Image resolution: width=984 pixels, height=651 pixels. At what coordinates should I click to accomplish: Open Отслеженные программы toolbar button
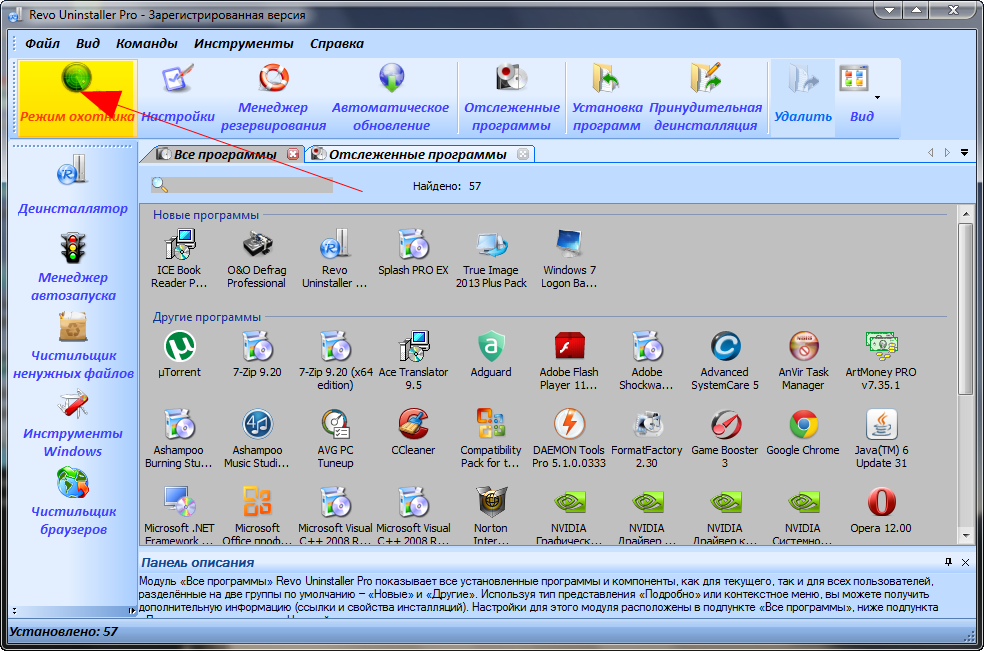[511, 98]
